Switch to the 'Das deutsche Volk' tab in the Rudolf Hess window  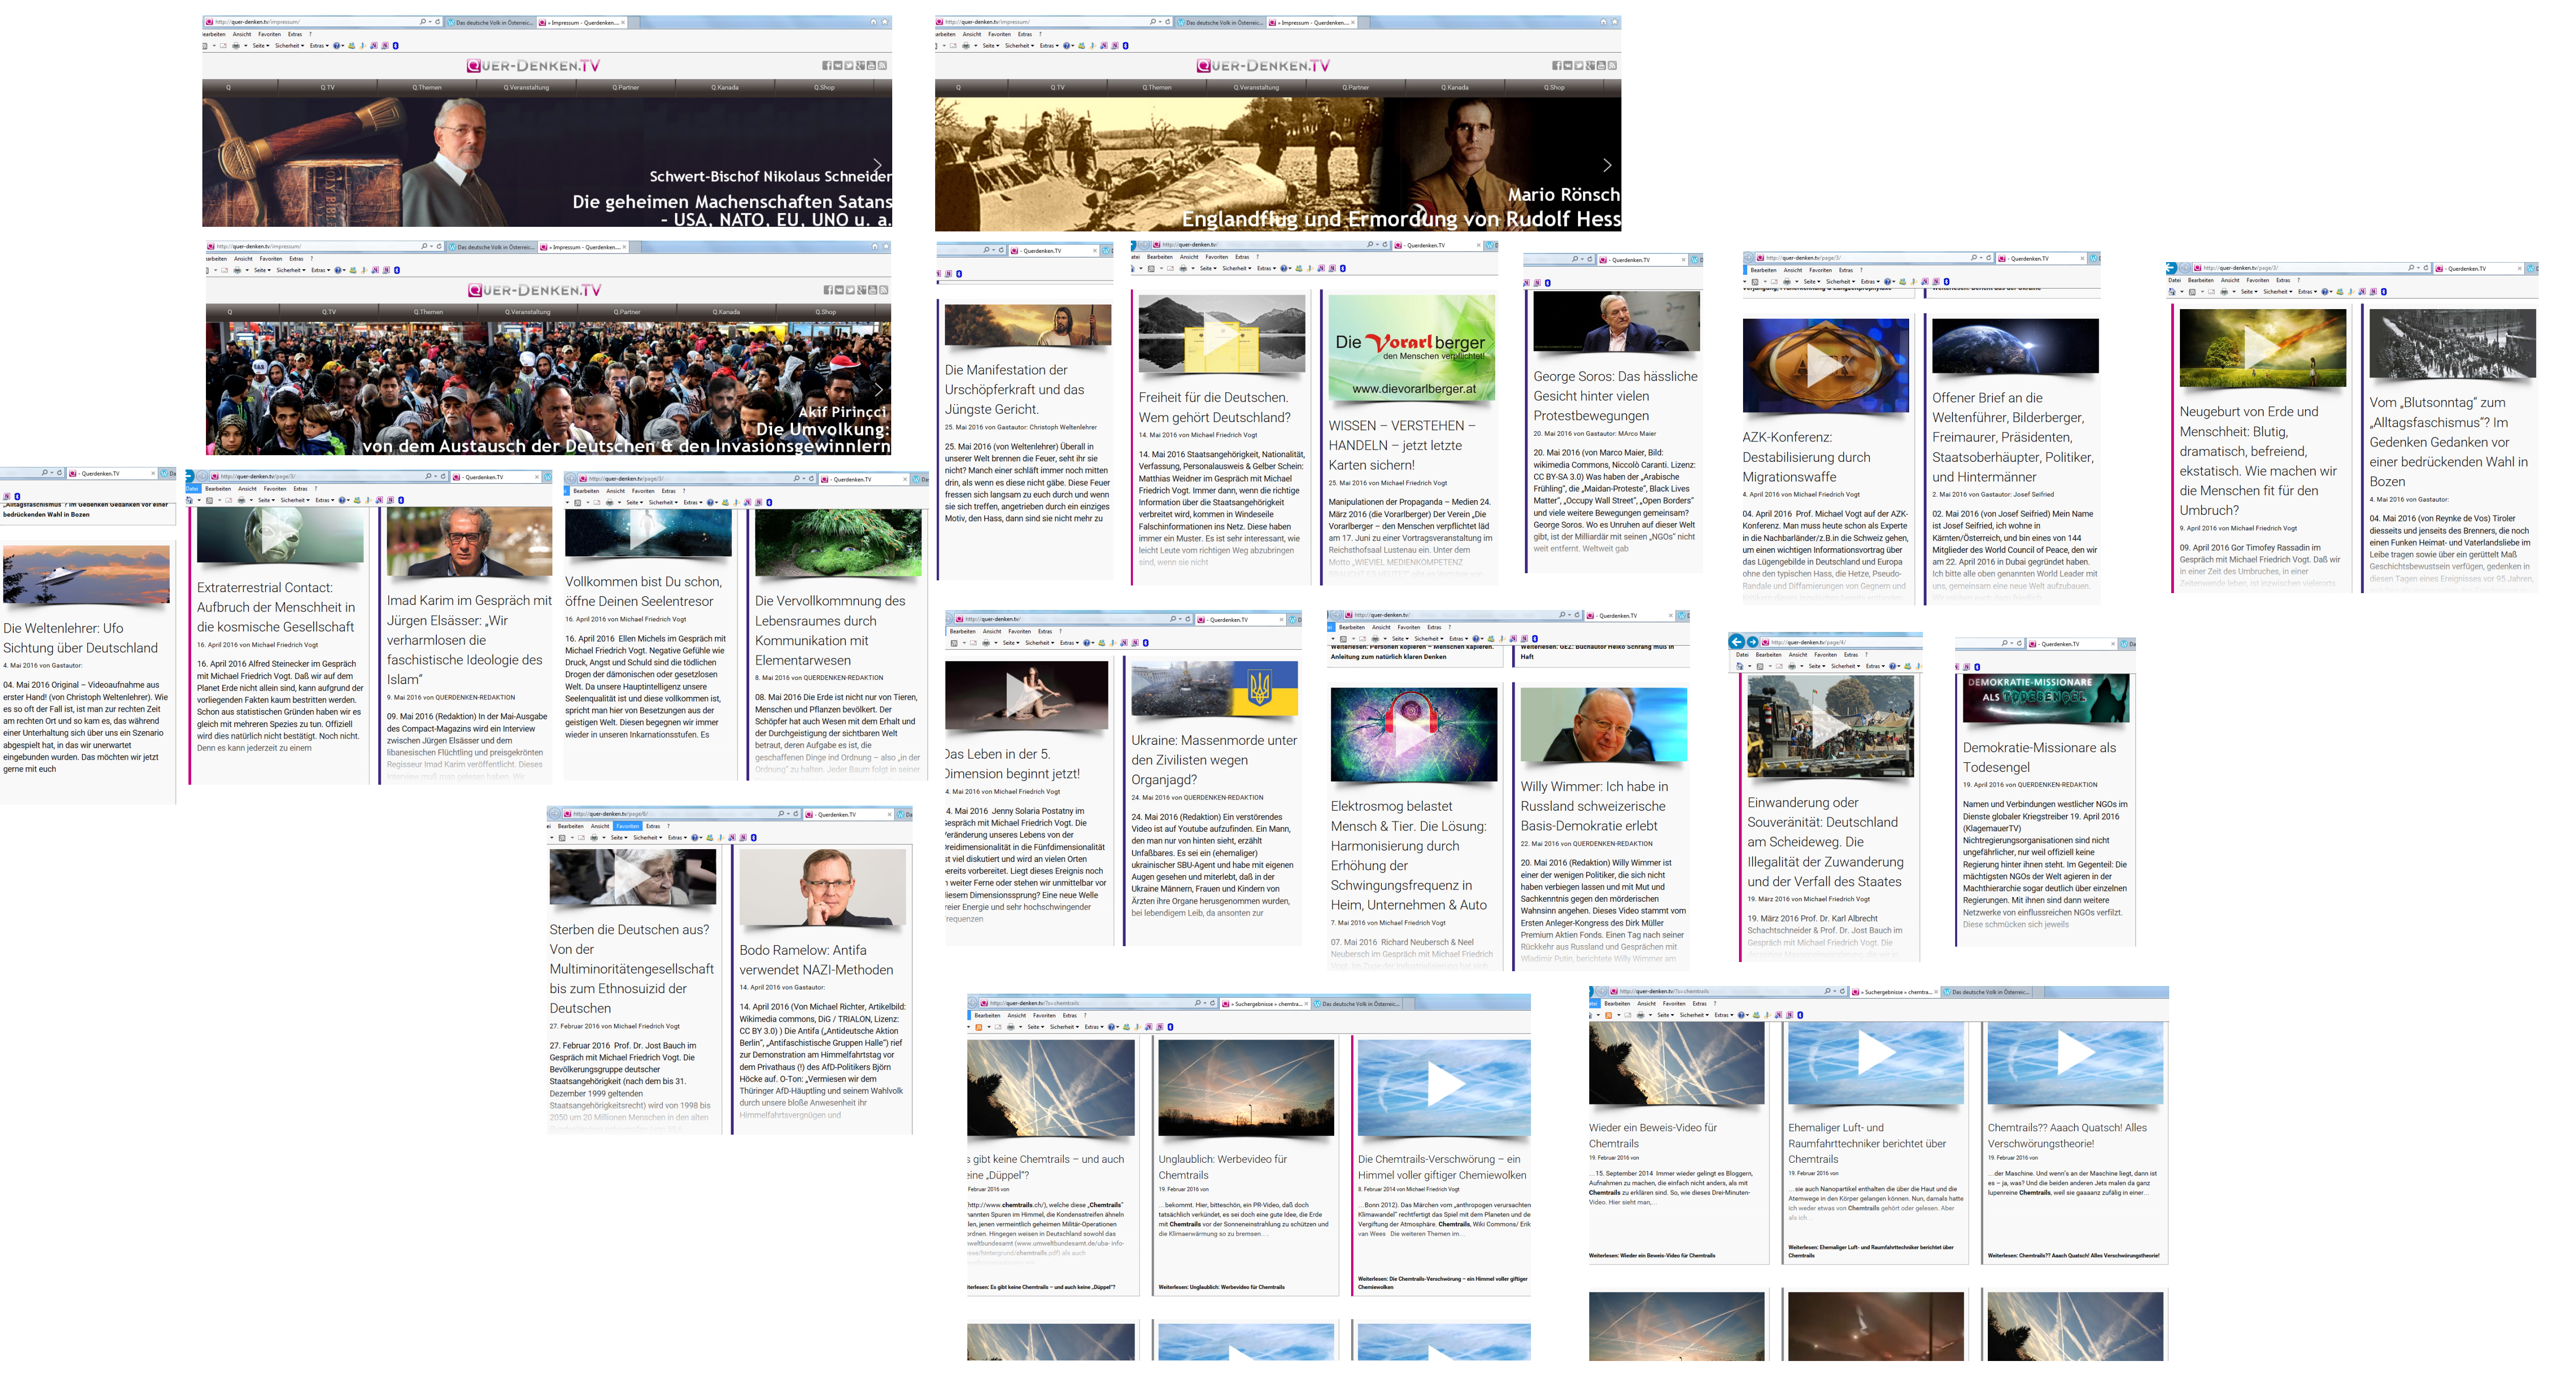(1222, 22)
